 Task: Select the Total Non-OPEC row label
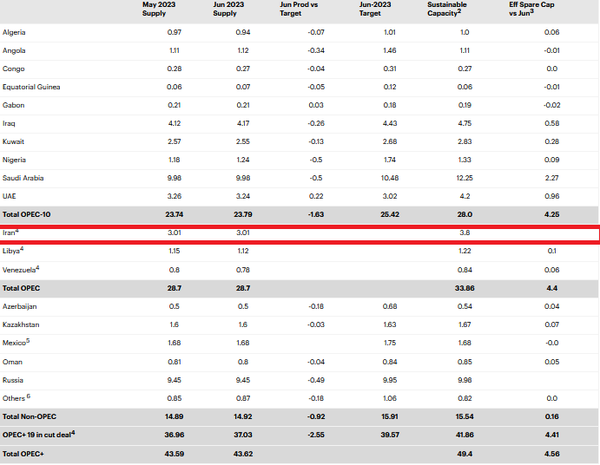33,415
